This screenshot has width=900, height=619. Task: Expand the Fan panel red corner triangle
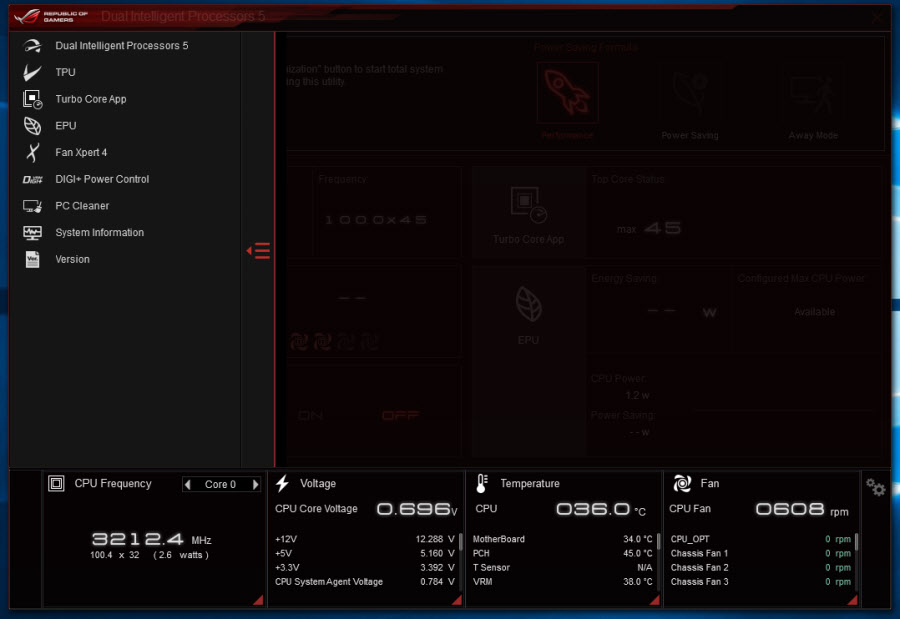coord(852,599)
